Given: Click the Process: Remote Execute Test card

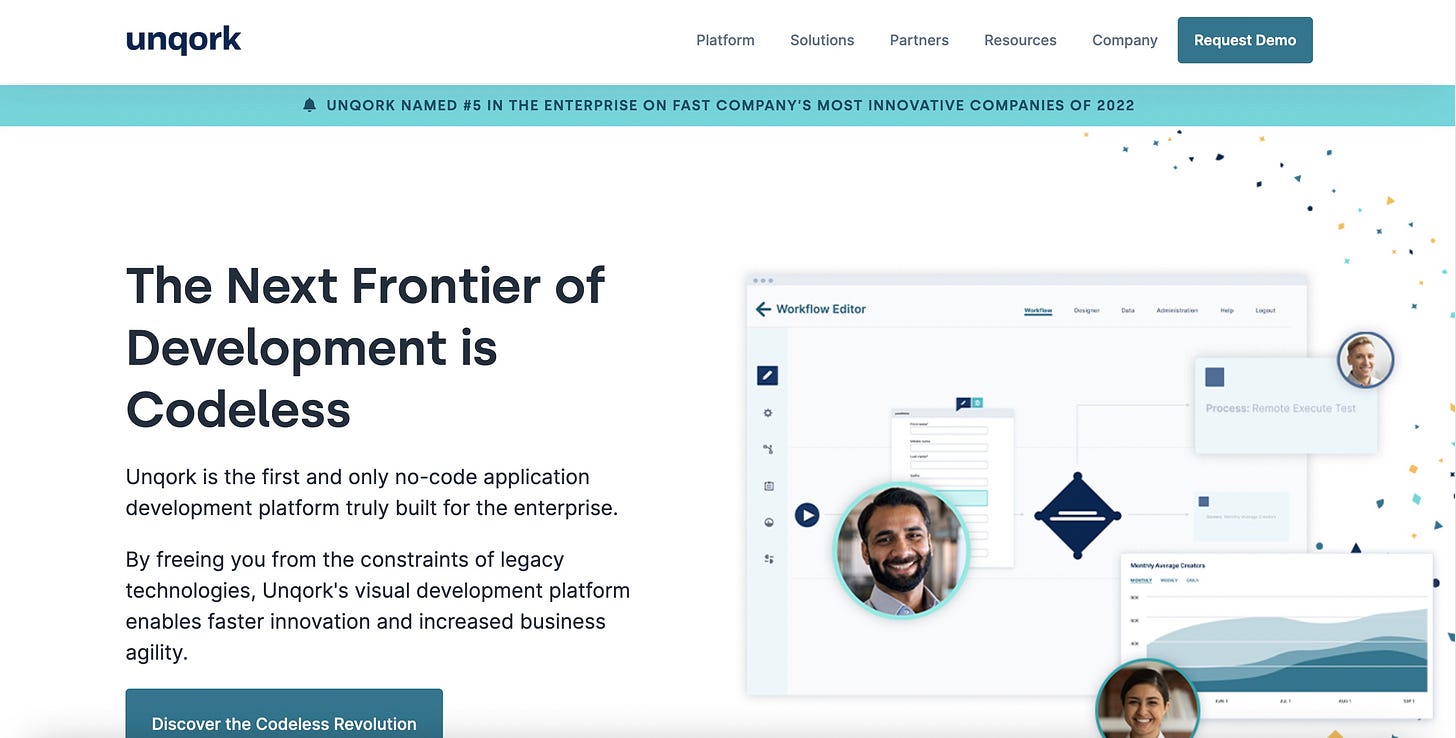Looking at the screenshot, I should point(1286,404).
